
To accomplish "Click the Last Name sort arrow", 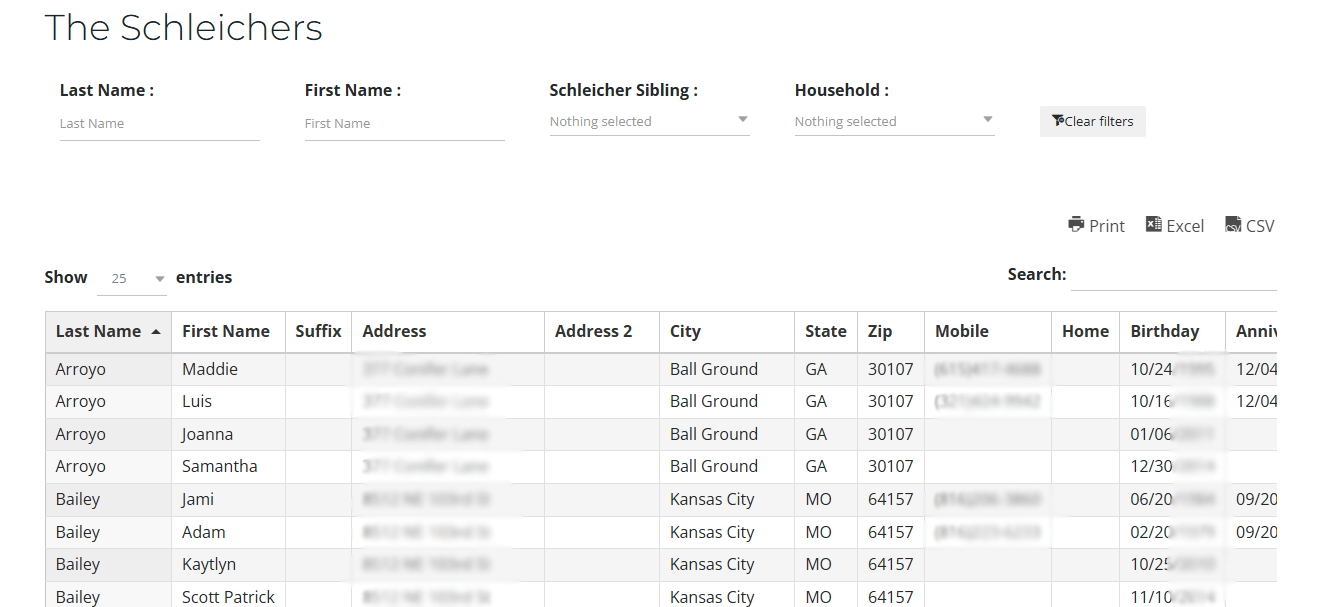I will tap(155, 332).
